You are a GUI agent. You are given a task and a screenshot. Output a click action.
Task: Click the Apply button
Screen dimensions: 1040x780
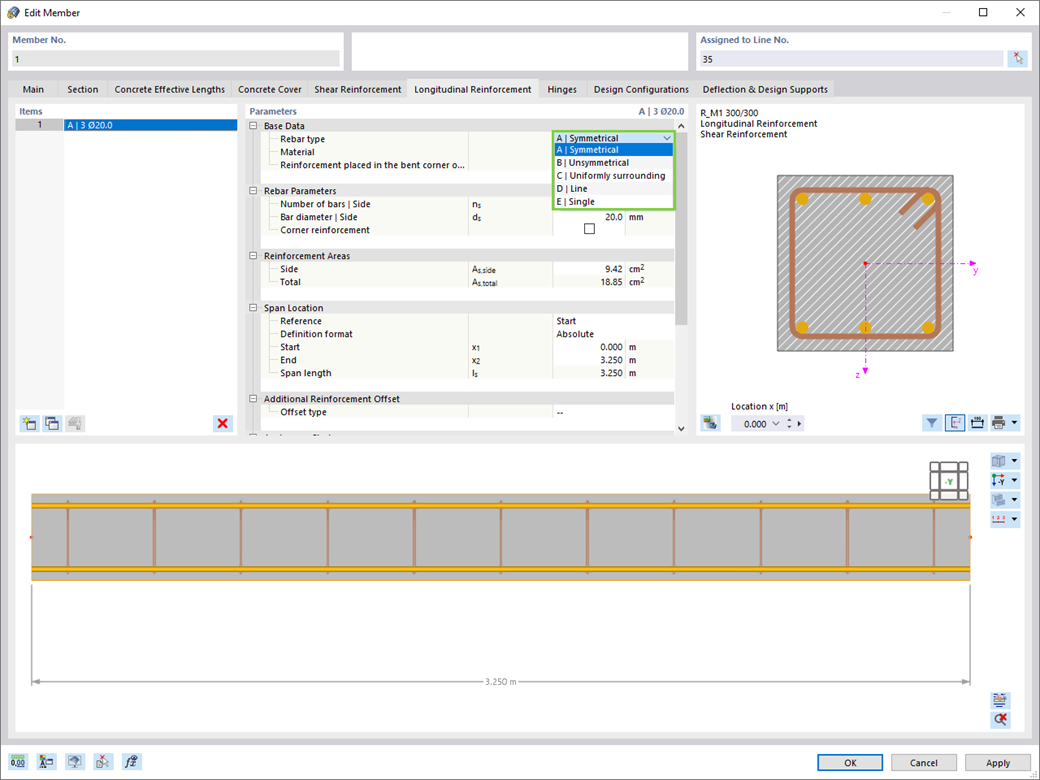pyautogui.click(x=998, y=763)
